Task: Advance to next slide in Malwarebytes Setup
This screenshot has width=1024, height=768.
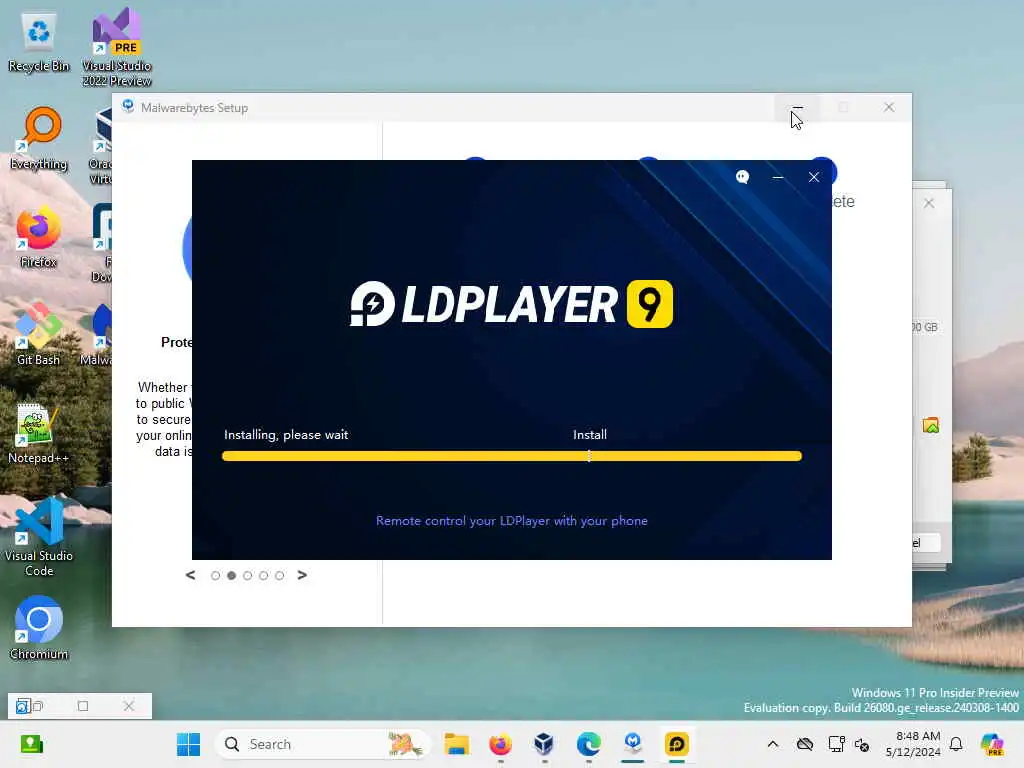Action: (x=302, y=575)
